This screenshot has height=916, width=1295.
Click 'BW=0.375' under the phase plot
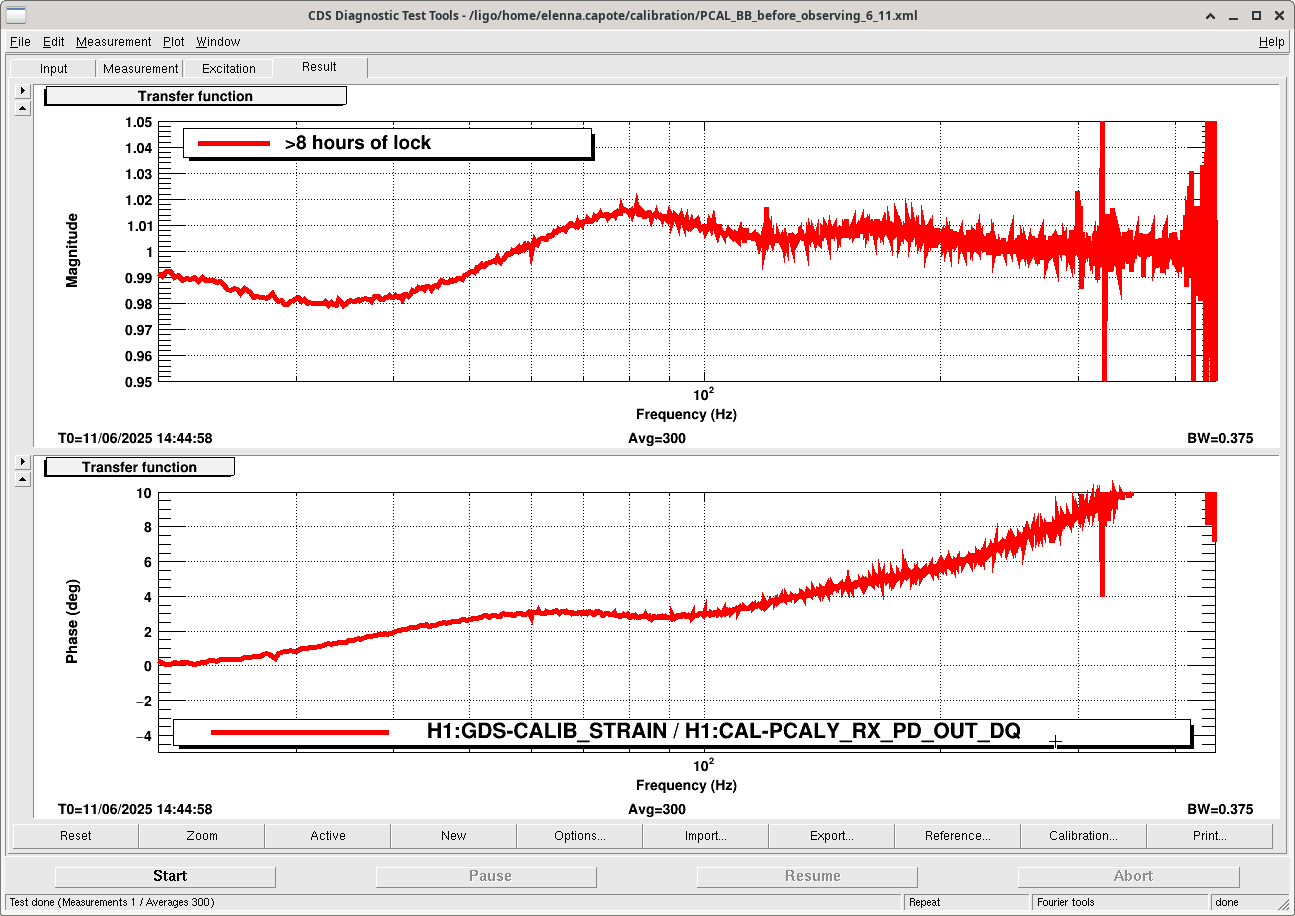1220,809
